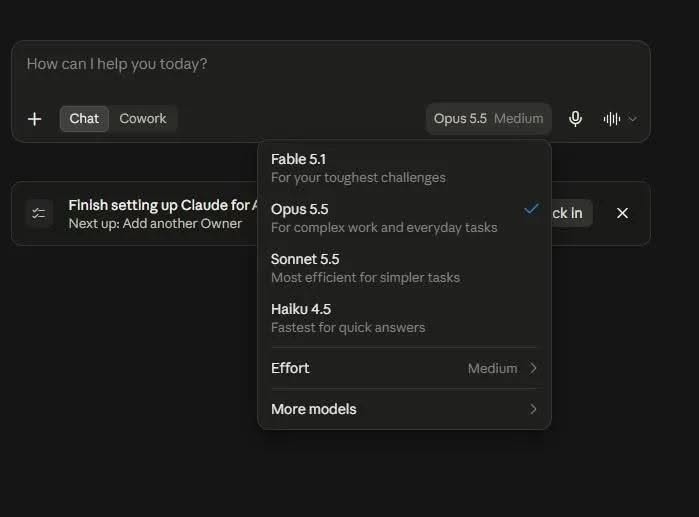Click the partially hidden button on banner

click(572, 213)
